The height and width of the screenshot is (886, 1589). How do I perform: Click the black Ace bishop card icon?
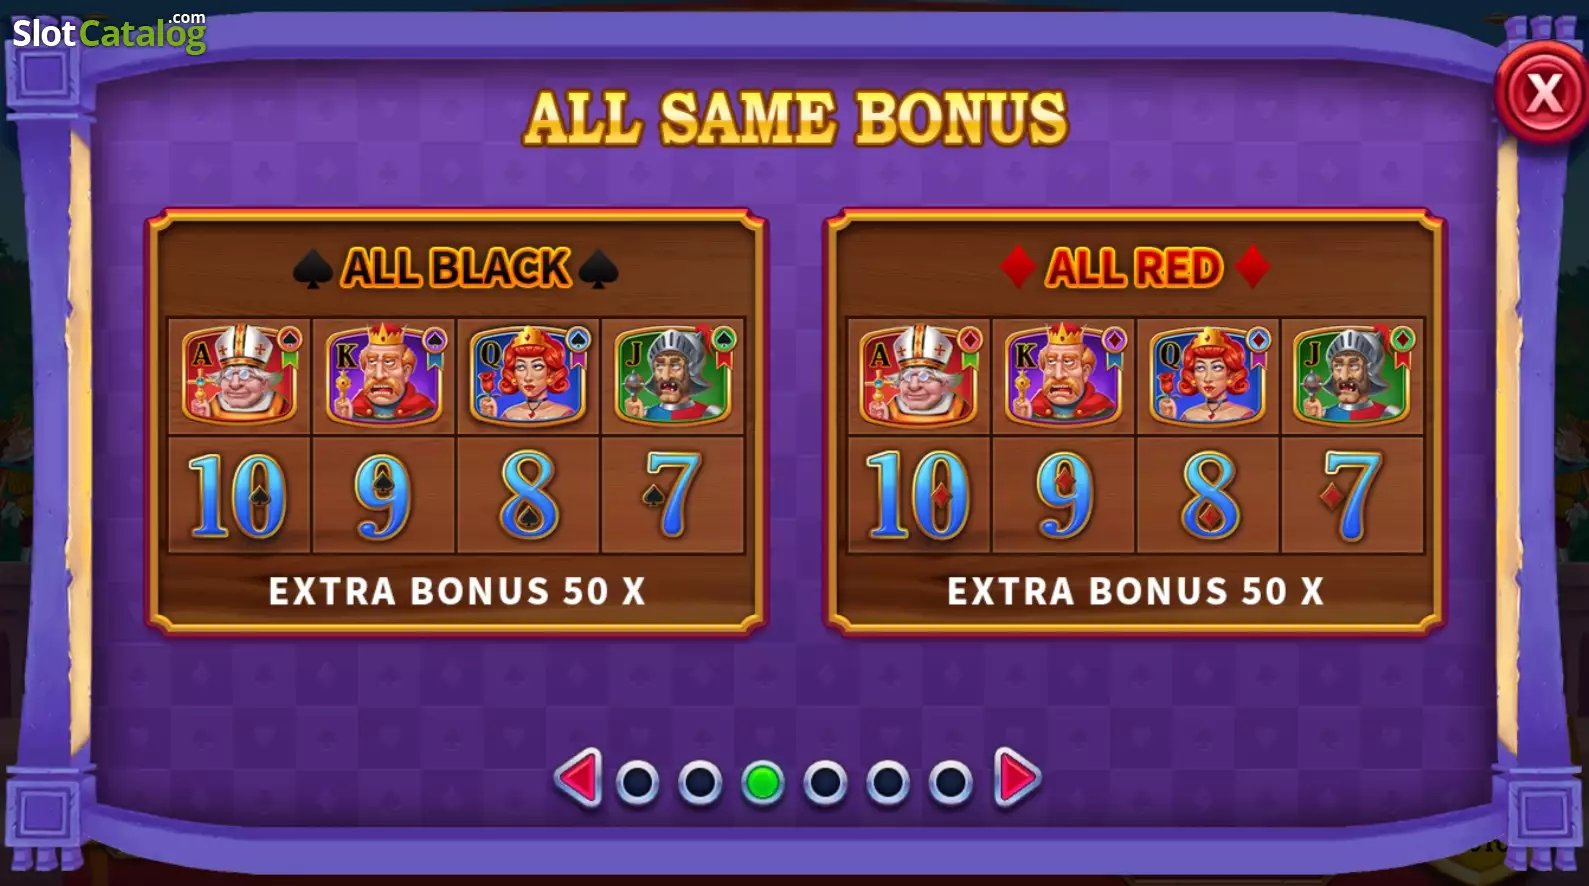[x=240, y=374]
